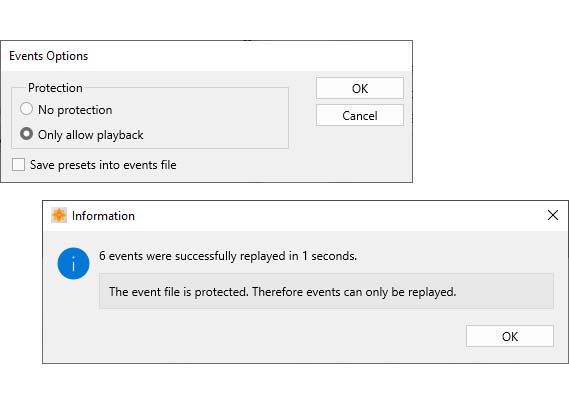This screenshot has width=569, height=404.
Task: Click the "Save presets into events file" label
Action: click(103, 165)
